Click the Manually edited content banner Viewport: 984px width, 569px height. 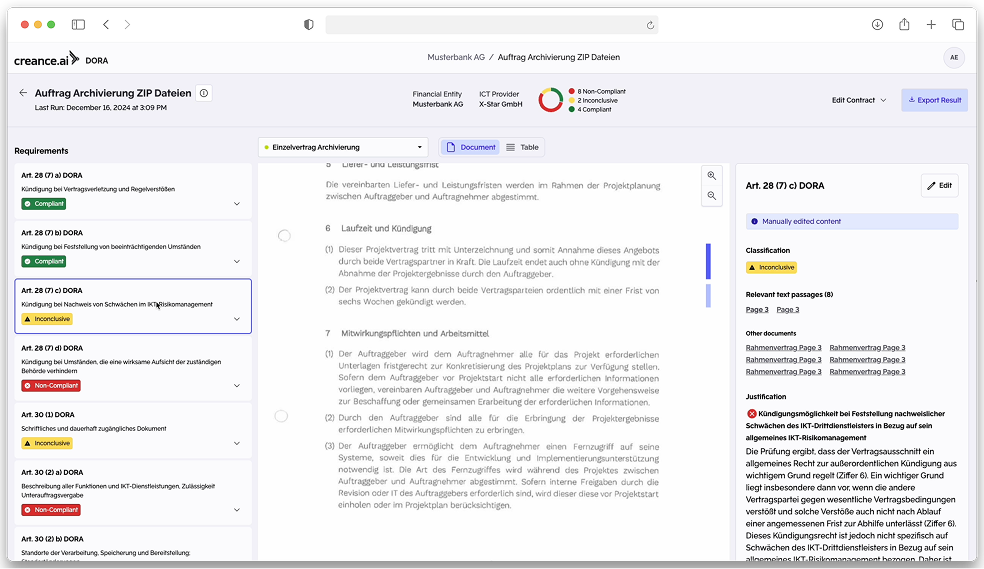tap(852, 221)
